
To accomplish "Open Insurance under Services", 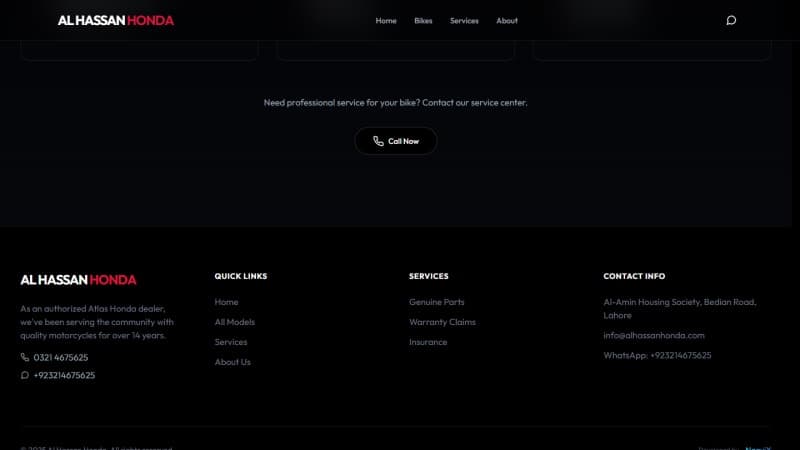I will (428, 342).
